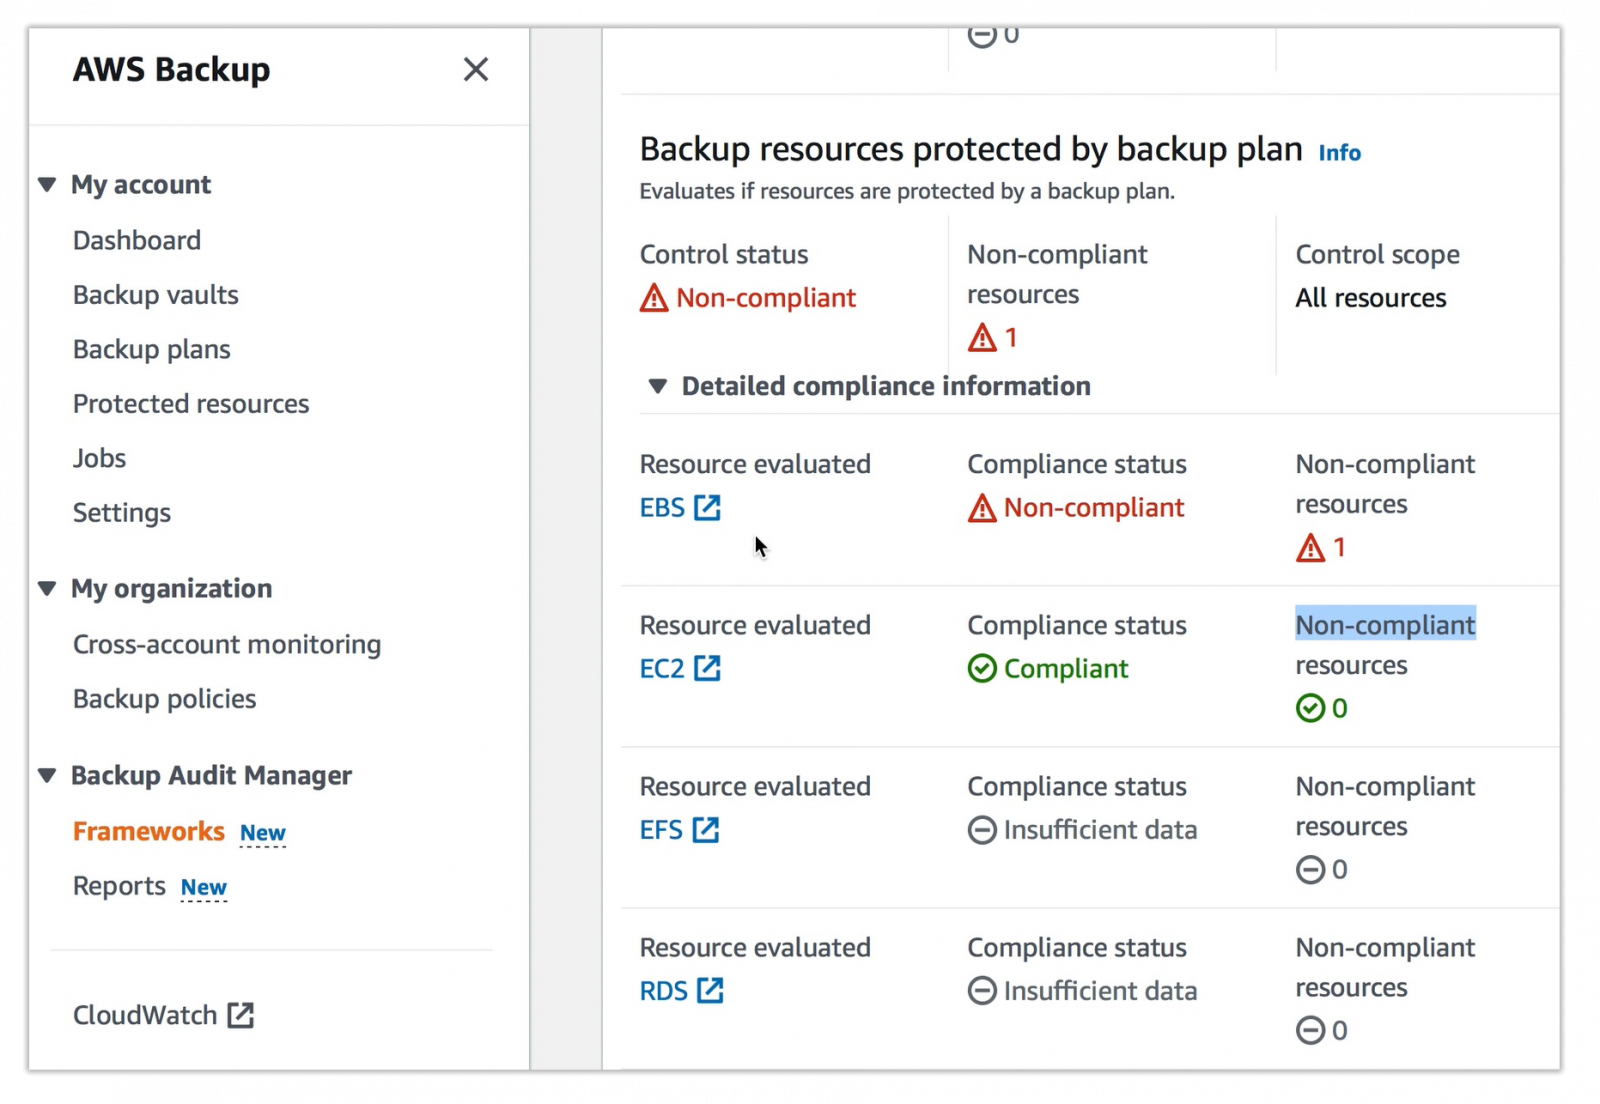Click the green Compliant checkmark icon for EC2
Screen dimensions: 1600x1104
pos(981,669)
